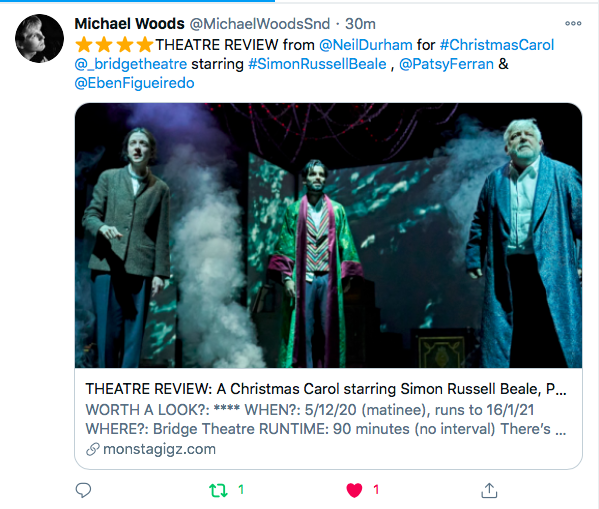Click the 30m tweet timestamp
The width and height of the screenshot is (599, 509).
(360, 24)
